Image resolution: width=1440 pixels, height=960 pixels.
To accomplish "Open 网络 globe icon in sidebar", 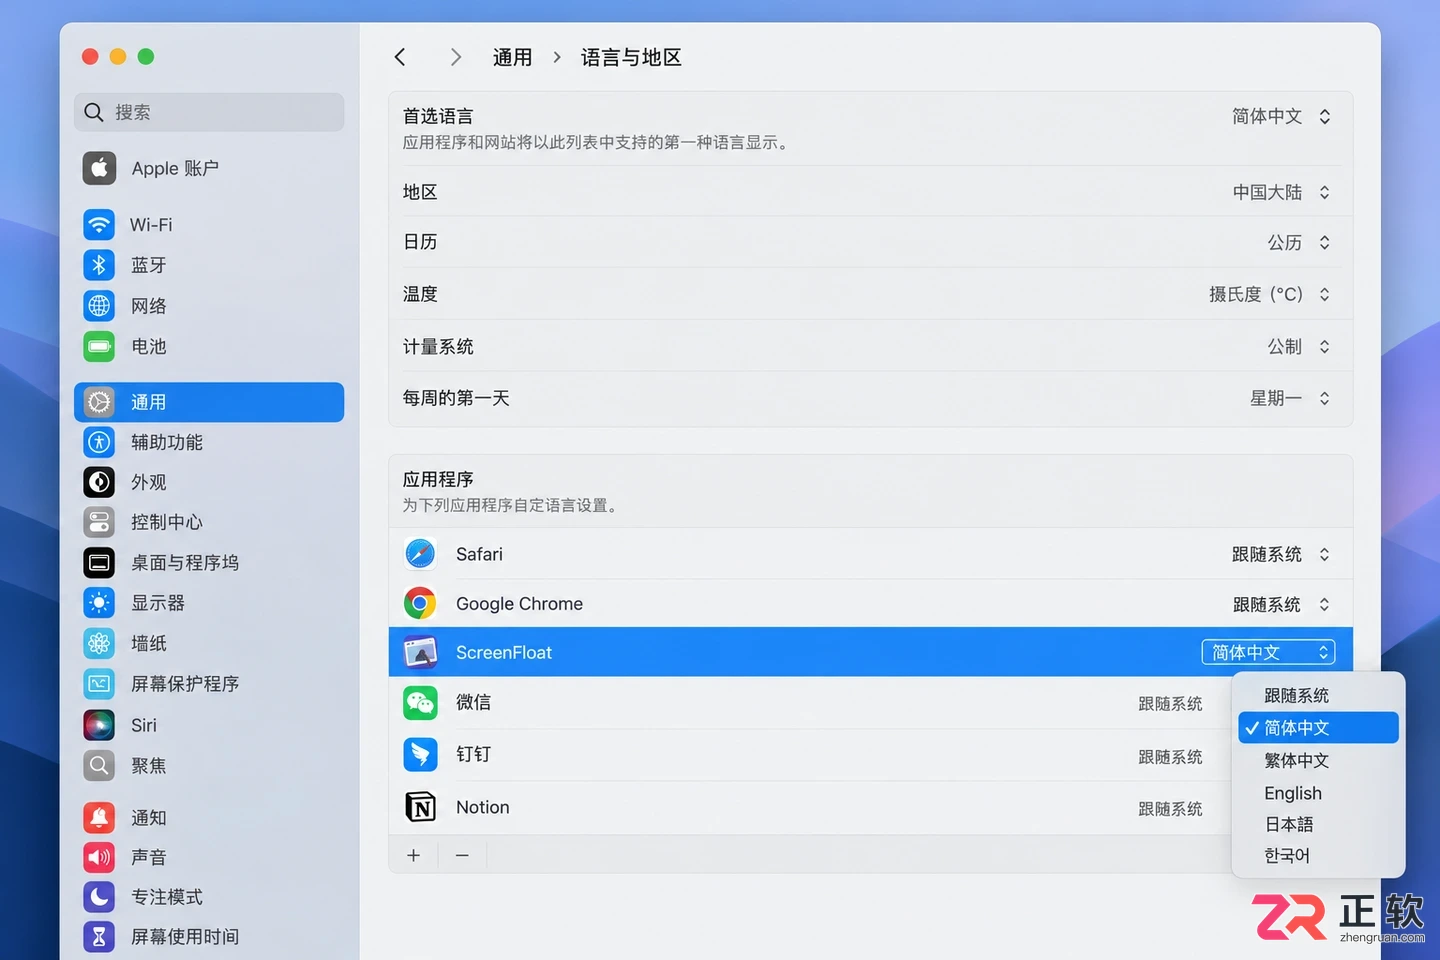I will point(99,305).
